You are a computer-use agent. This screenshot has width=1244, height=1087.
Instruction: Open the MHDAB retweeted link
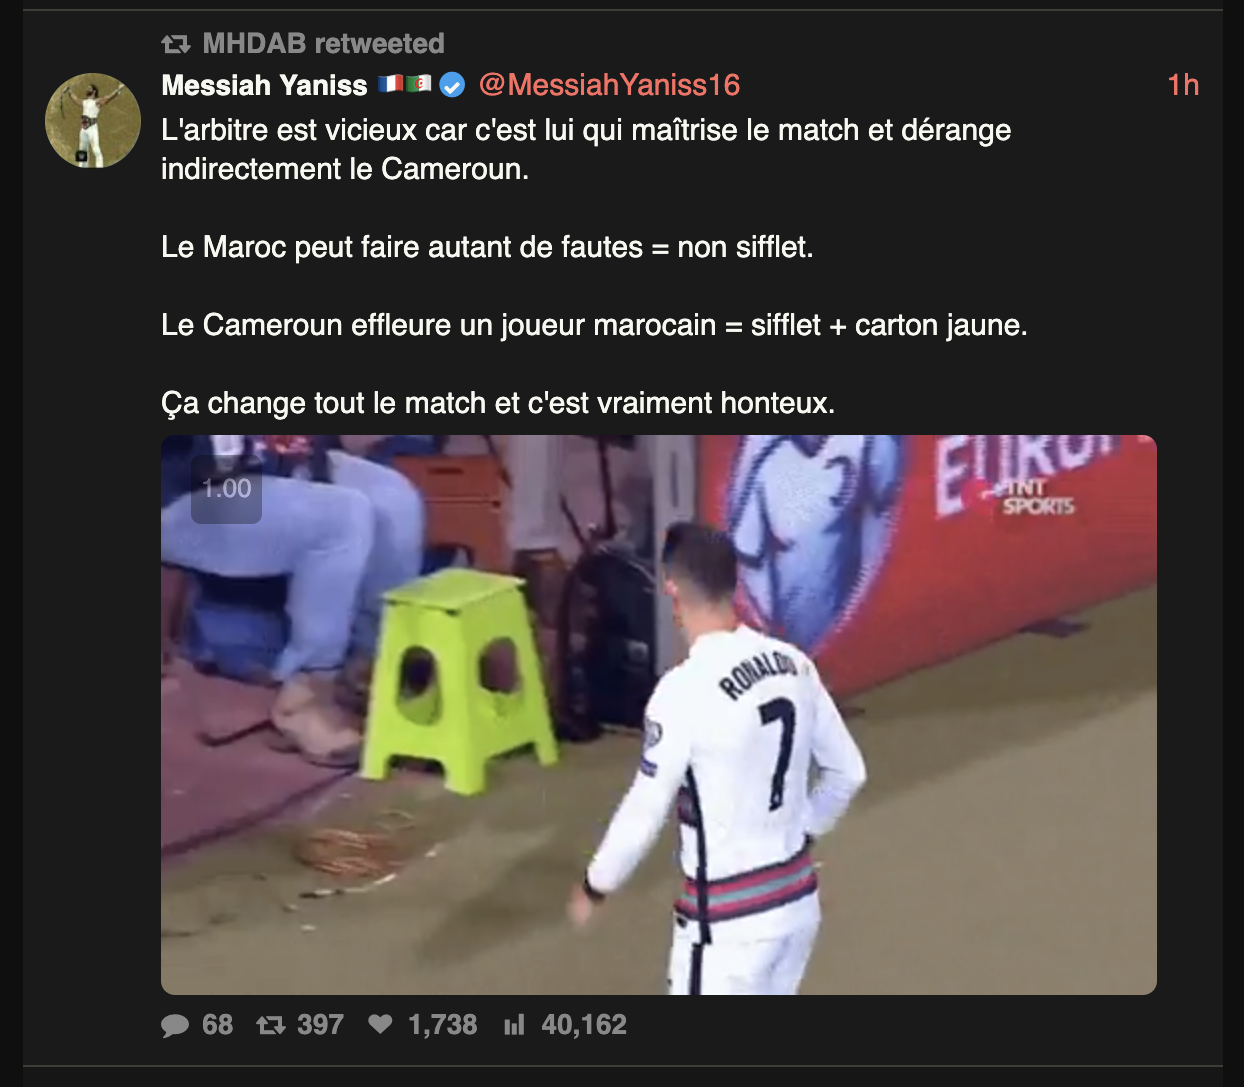coord(323,44)
